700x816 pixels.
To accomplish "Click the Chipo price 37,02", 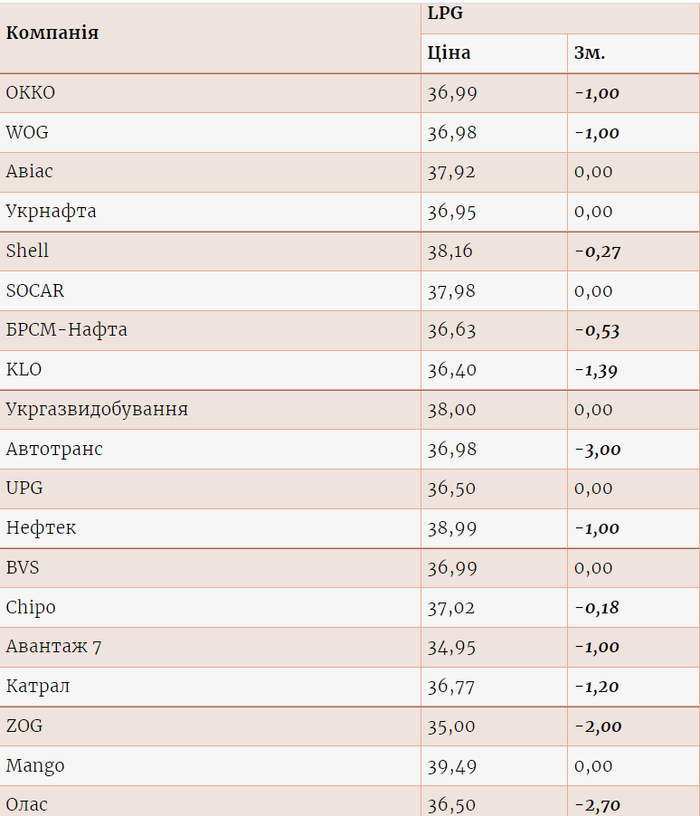I will coord(451,607).
